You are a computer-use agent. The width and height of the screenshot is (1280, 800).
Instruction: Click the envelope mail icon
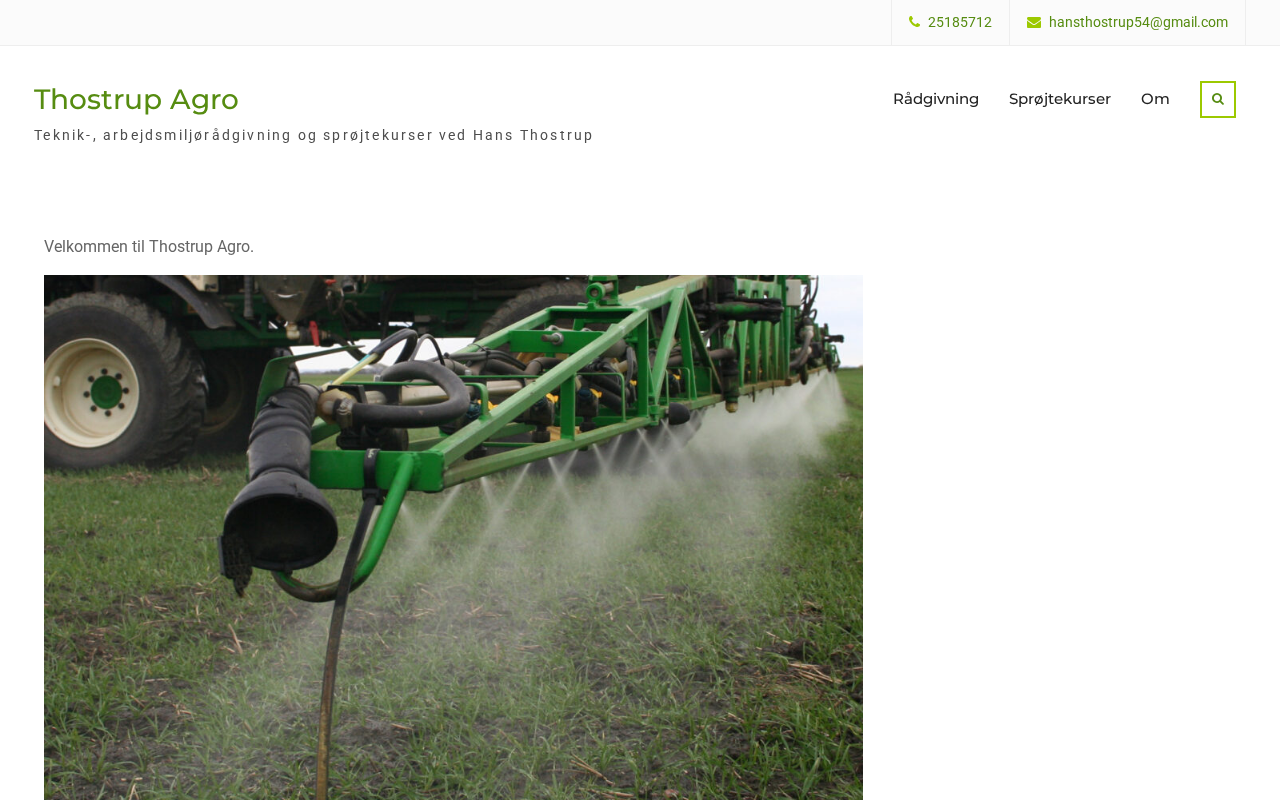(1034, 22)
